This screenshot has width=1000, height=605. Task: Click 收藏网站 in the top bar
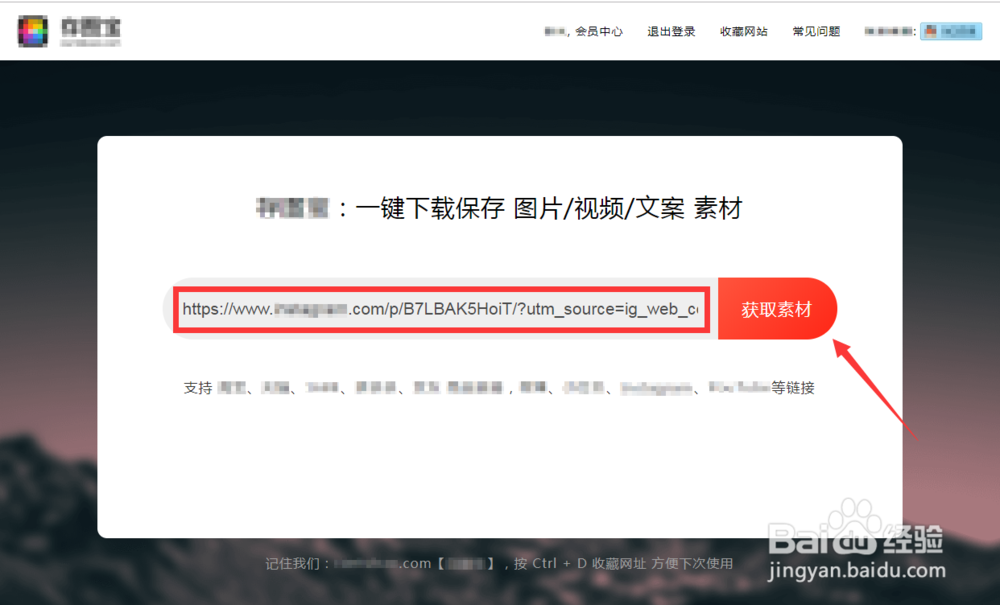point(743,31)
